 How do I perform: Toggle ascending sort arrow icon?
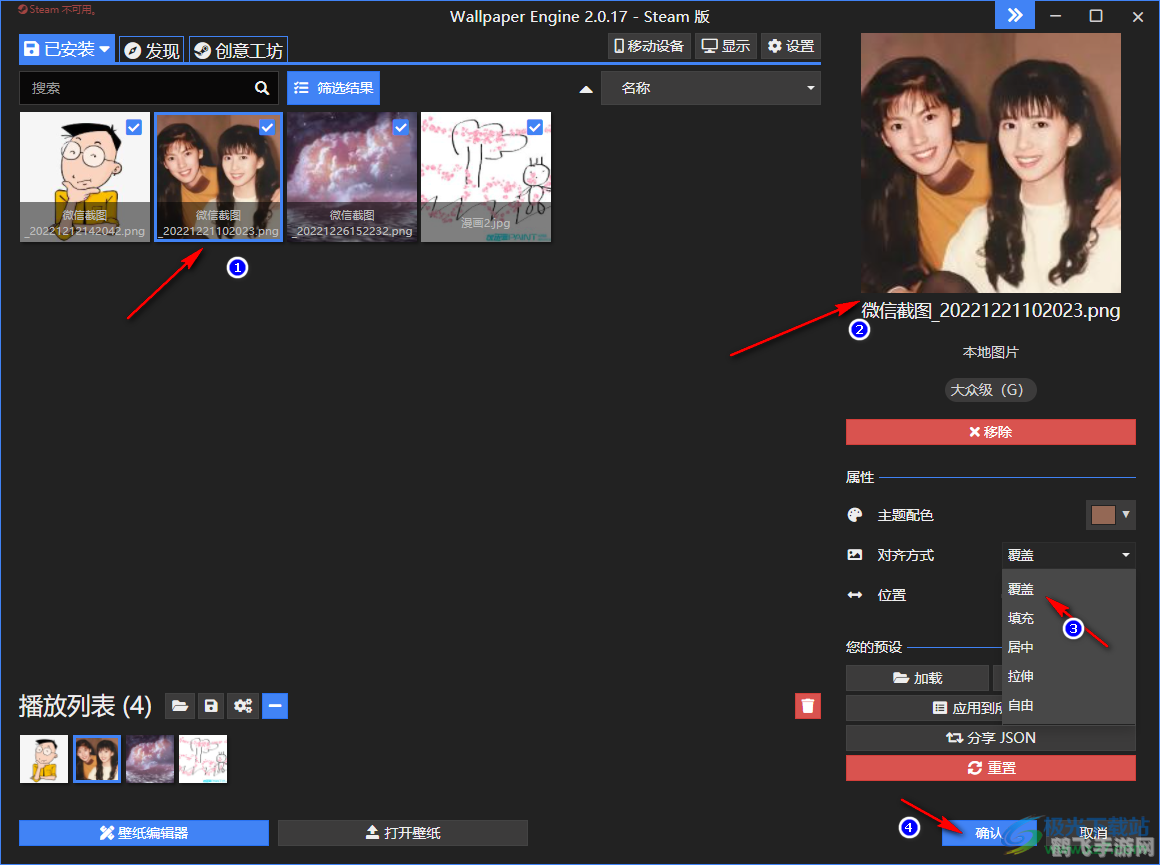[x=586, y=89]
